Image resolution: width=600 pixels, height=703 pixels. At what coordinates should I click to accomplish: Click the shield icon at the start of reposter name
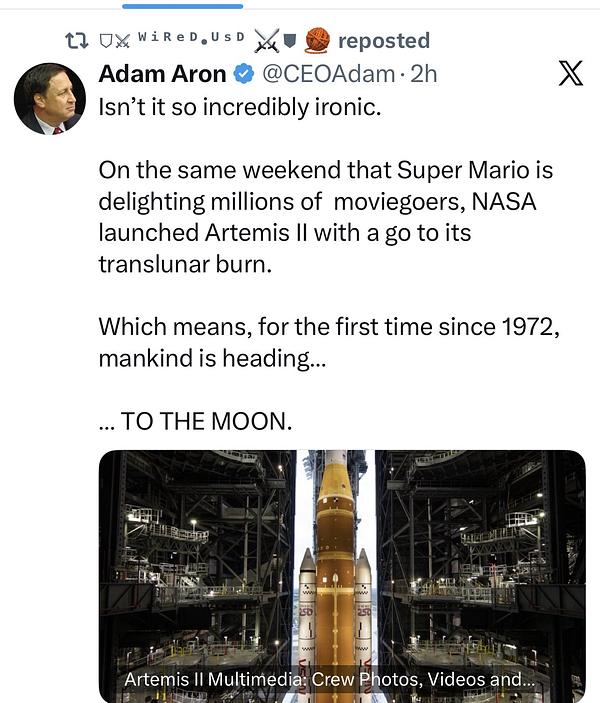pos(105,41)
